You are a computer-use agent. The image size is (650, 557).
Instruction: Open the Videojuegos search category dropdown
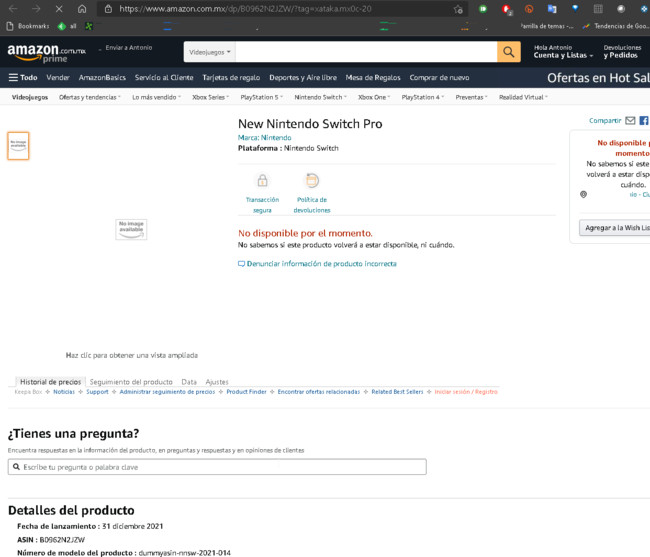tap(210, 52)
